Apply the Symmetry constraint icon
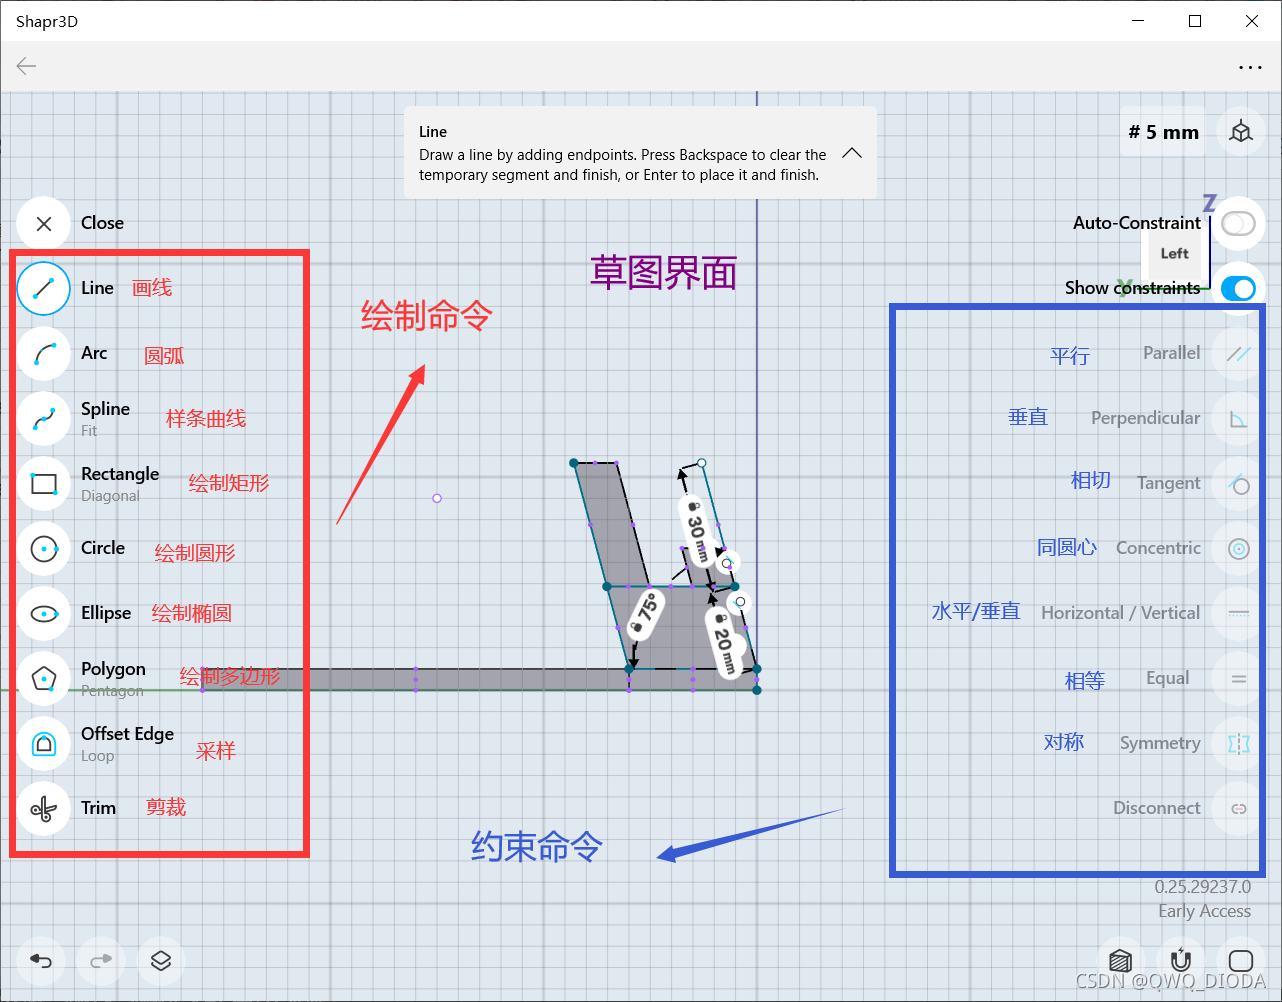1282x1002 pixels. (1239, 743)
